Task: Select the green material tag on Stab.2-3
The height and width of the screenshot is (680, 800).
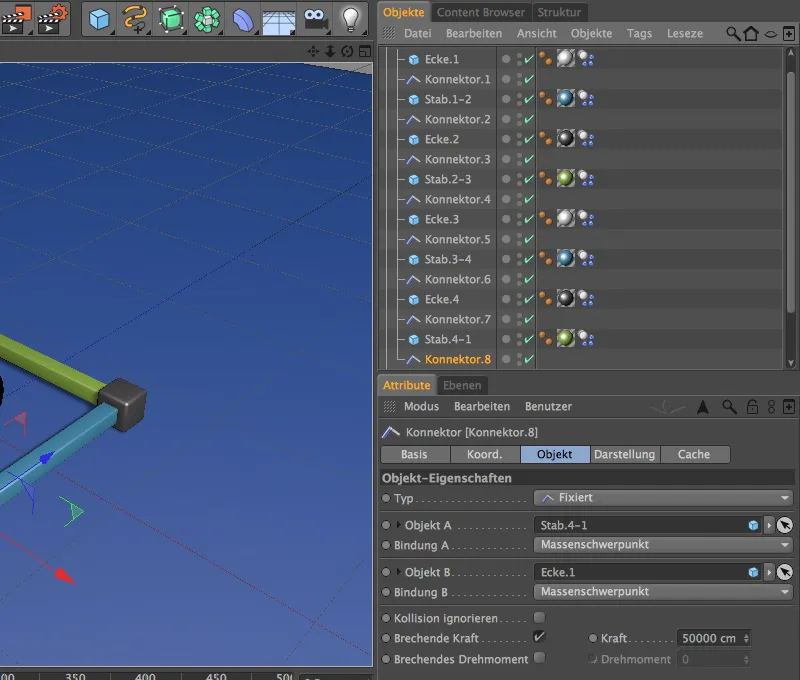Action: pos(565,179)
